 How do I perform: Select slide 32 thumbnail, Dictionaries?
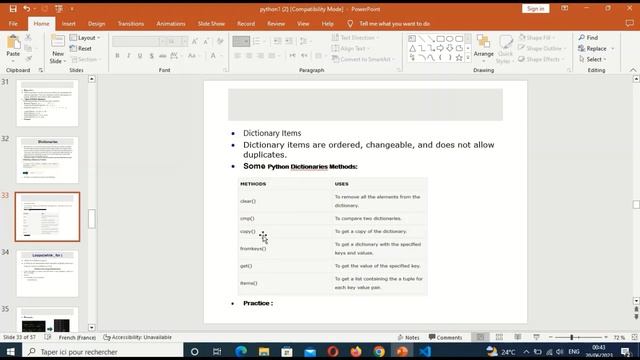click(47, 160)
